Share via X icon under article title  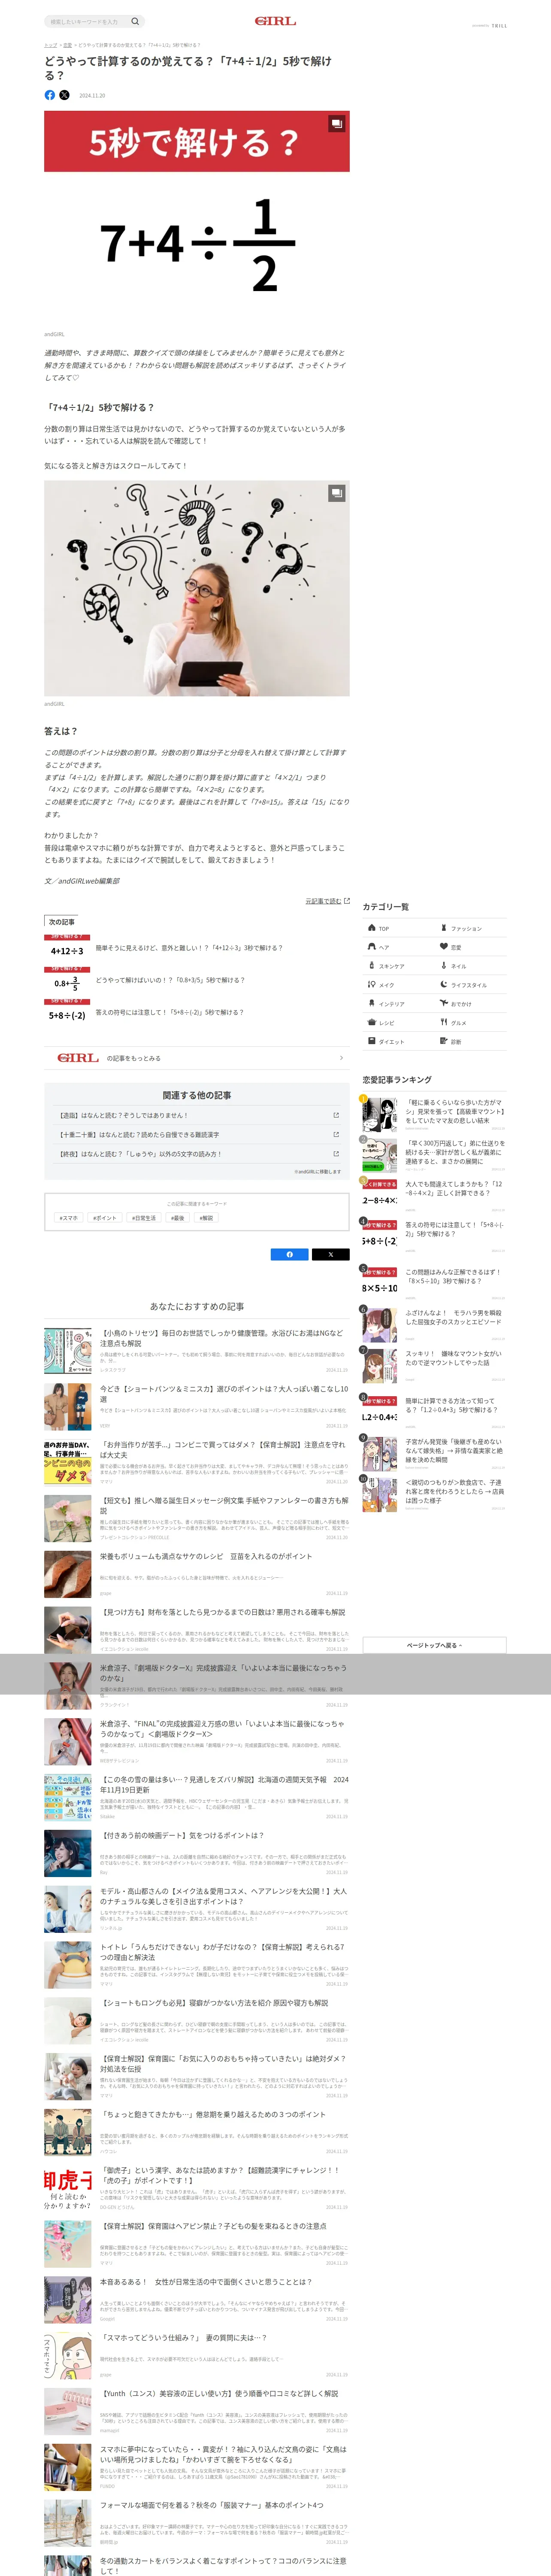(64, 95)
